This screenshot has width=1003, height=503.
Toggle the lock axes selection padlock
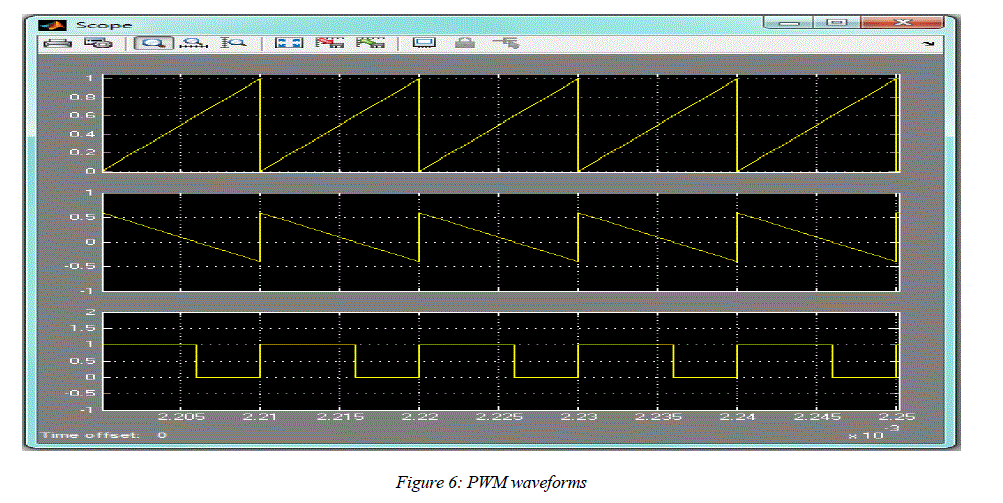(464, 43)
